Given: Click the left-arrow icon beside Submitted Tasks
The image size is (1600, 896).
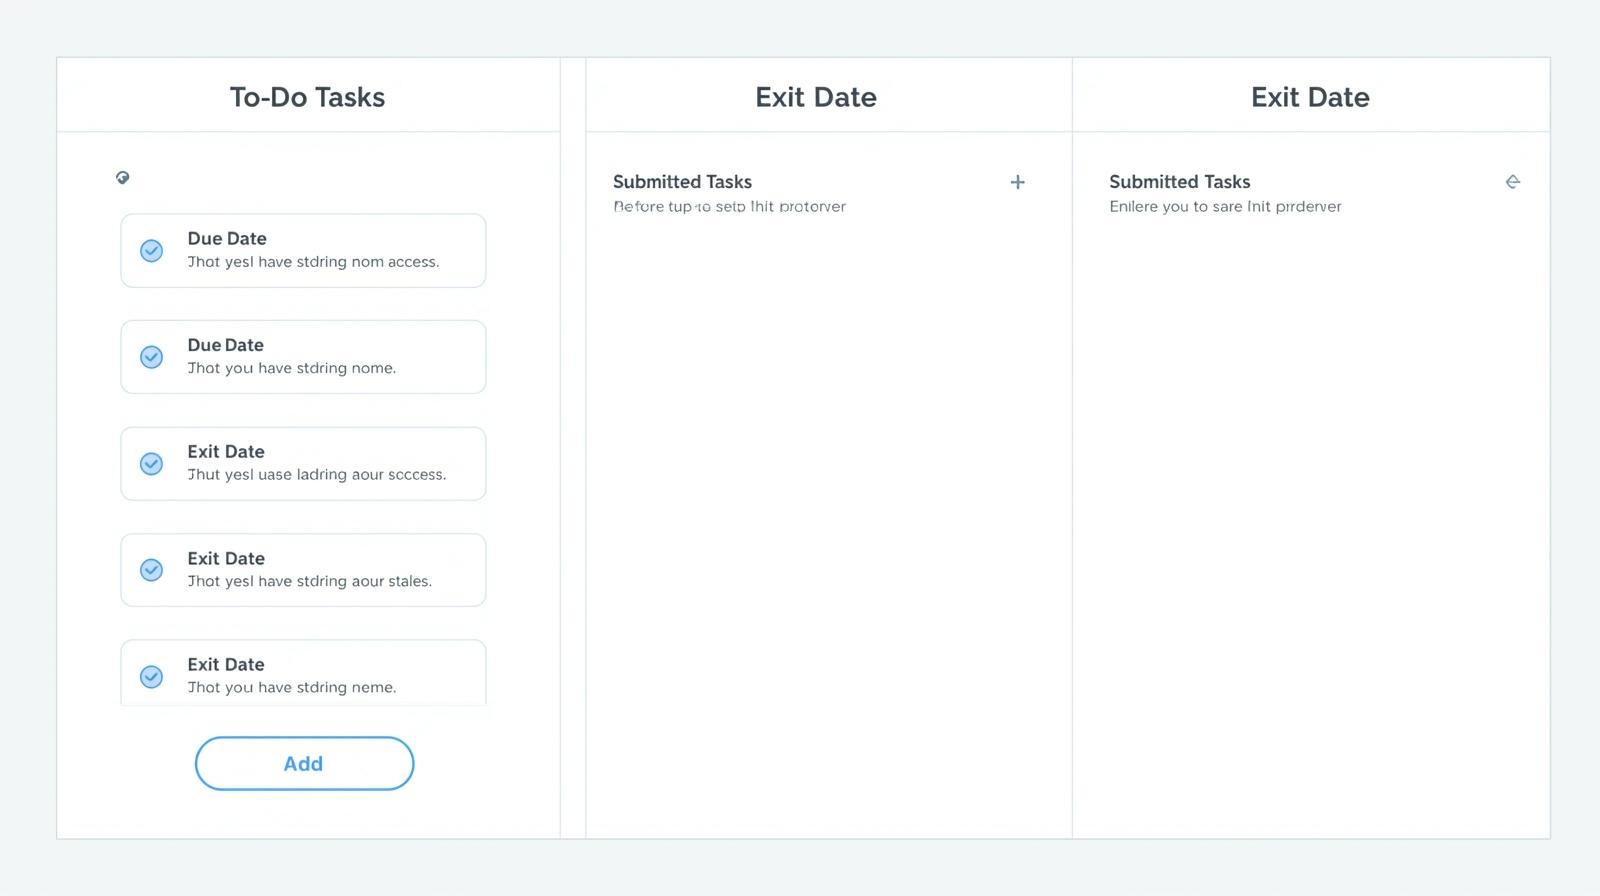Looking at the screenshot, I should (x=1512, y=182).
